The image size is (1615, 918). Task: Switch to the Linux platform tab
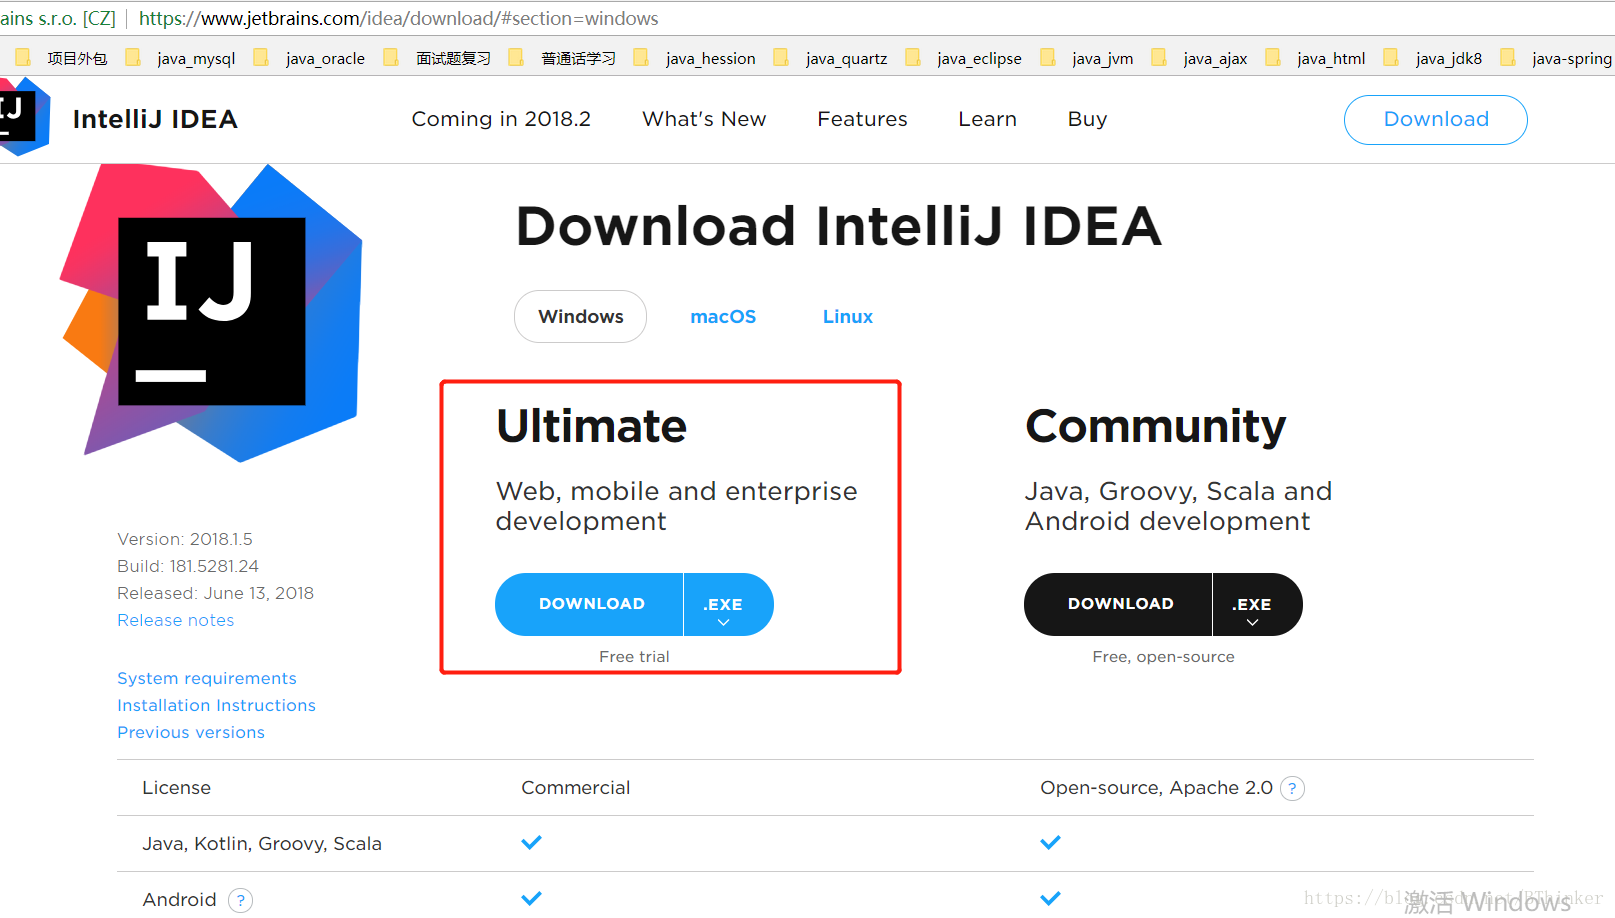(x=848, y=317)
